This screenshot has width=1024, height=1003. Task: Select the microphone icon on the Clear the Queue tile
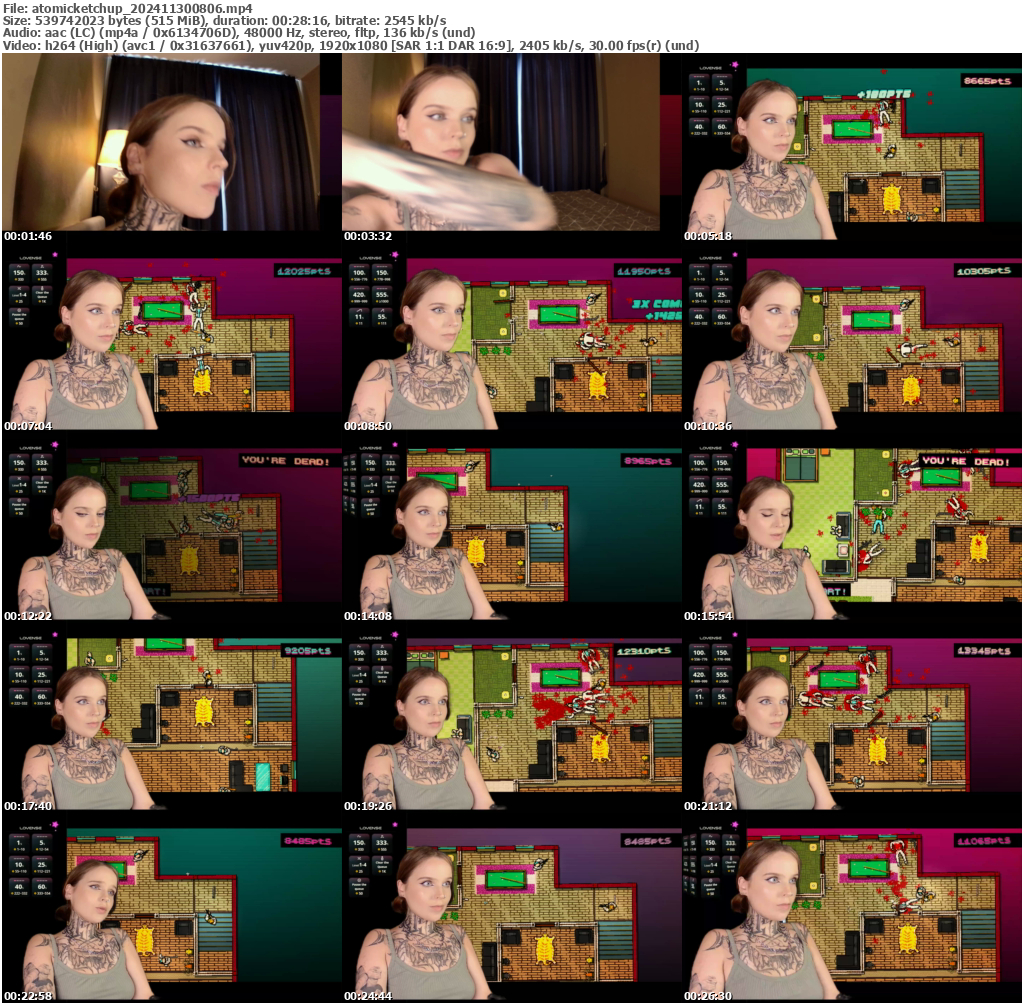[42, 288]
